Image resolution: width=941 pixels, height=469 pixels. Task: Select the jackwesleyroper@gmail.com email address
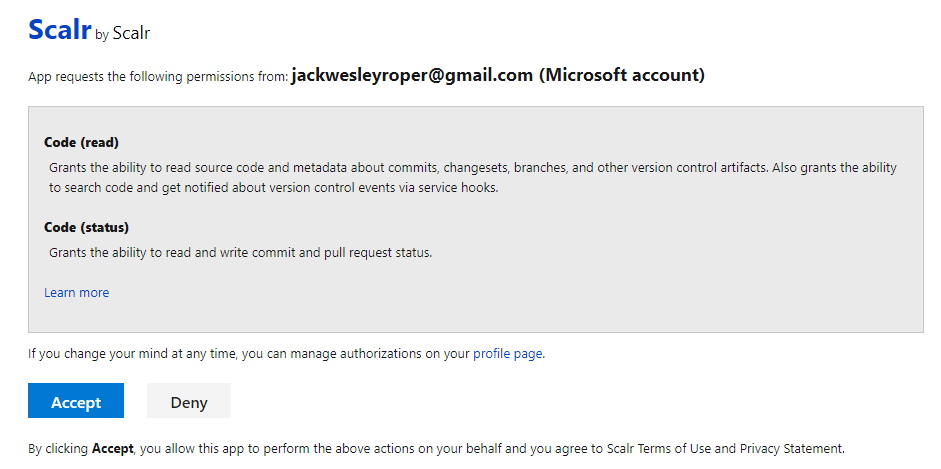click(412, 76)
